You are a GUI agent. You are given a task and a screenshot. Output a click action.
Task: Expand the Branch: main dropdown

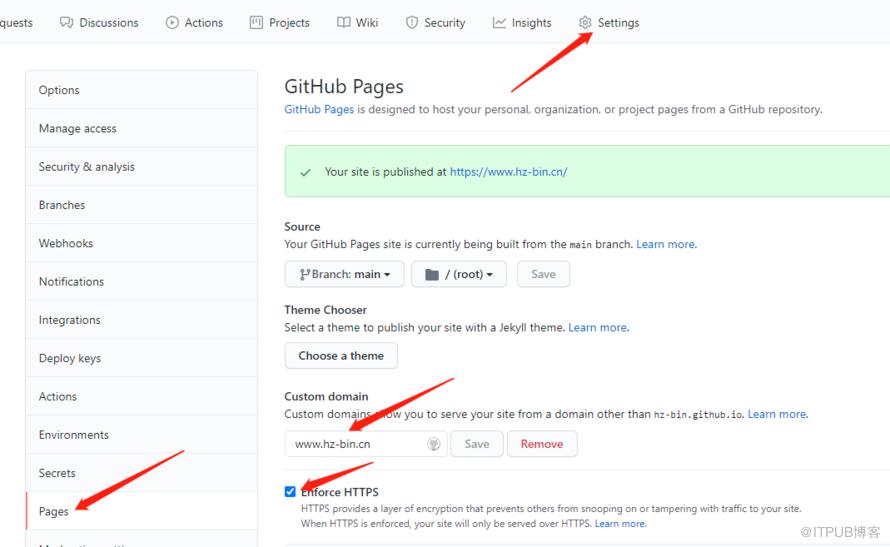click(x=345, y=274)
